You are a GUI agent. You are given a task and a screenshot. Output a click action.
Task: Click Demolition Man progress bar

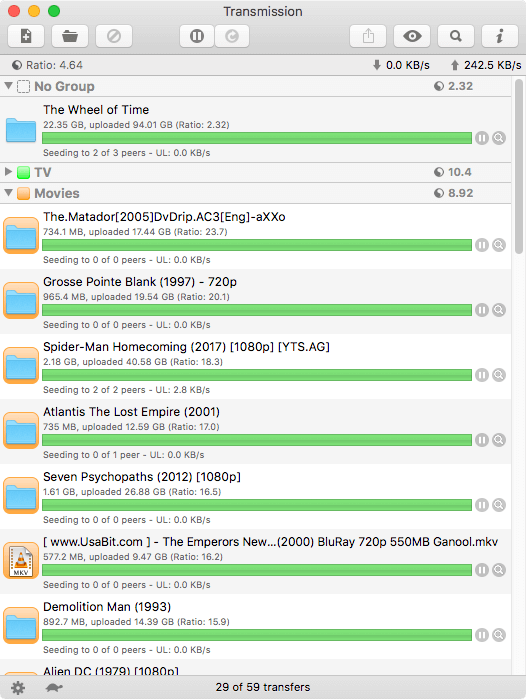[257, 635]
